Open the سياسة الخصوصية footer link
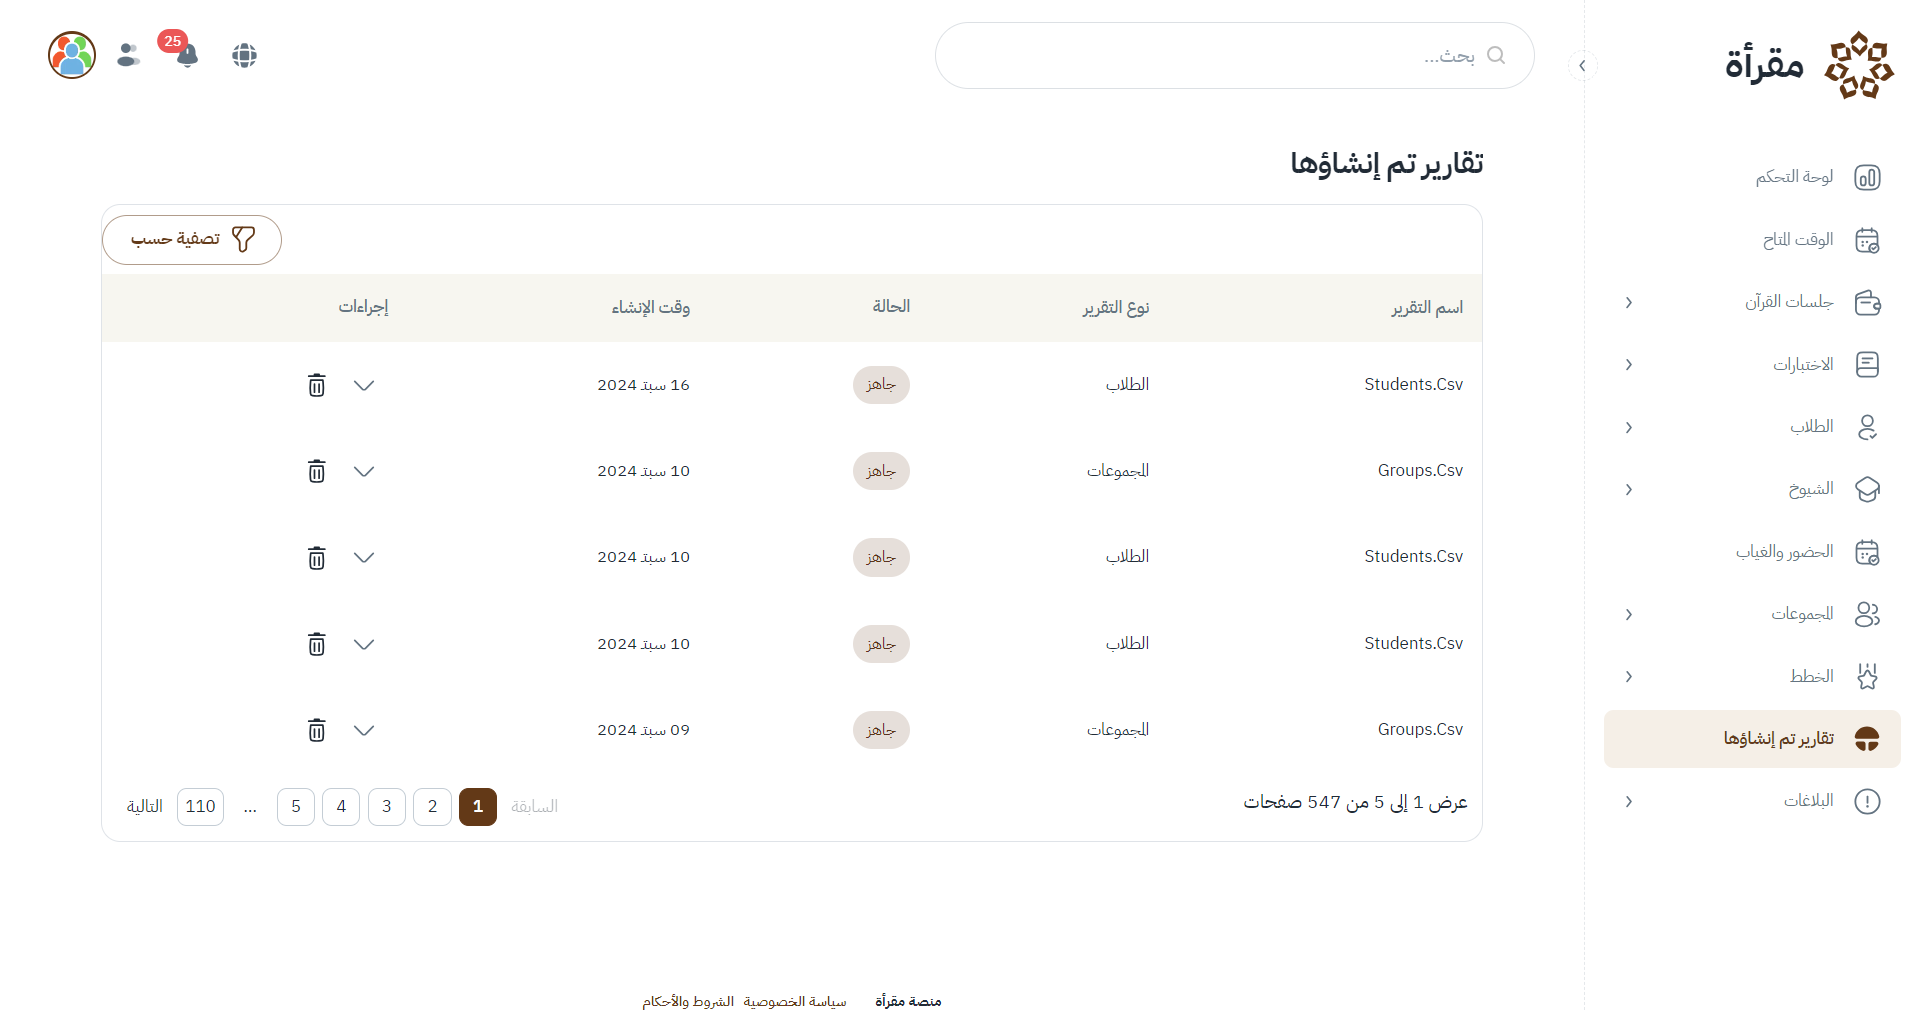 pos(795,1001)
